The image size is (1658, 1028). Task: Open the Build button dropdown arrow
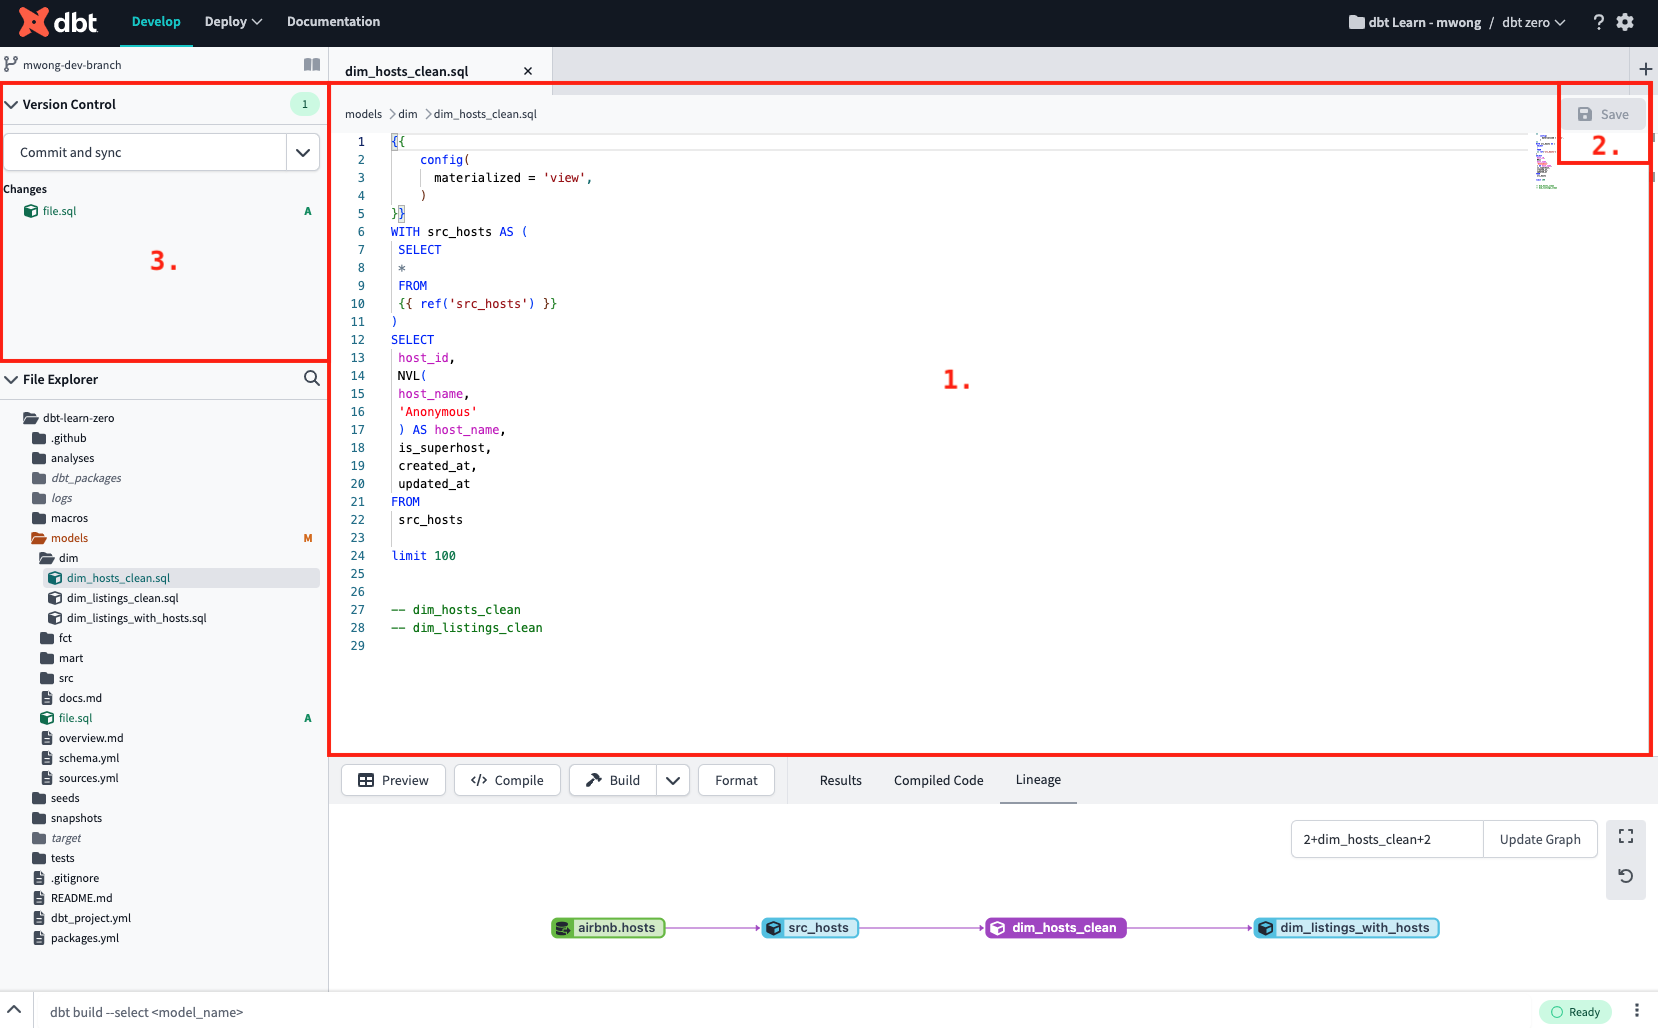672,780
